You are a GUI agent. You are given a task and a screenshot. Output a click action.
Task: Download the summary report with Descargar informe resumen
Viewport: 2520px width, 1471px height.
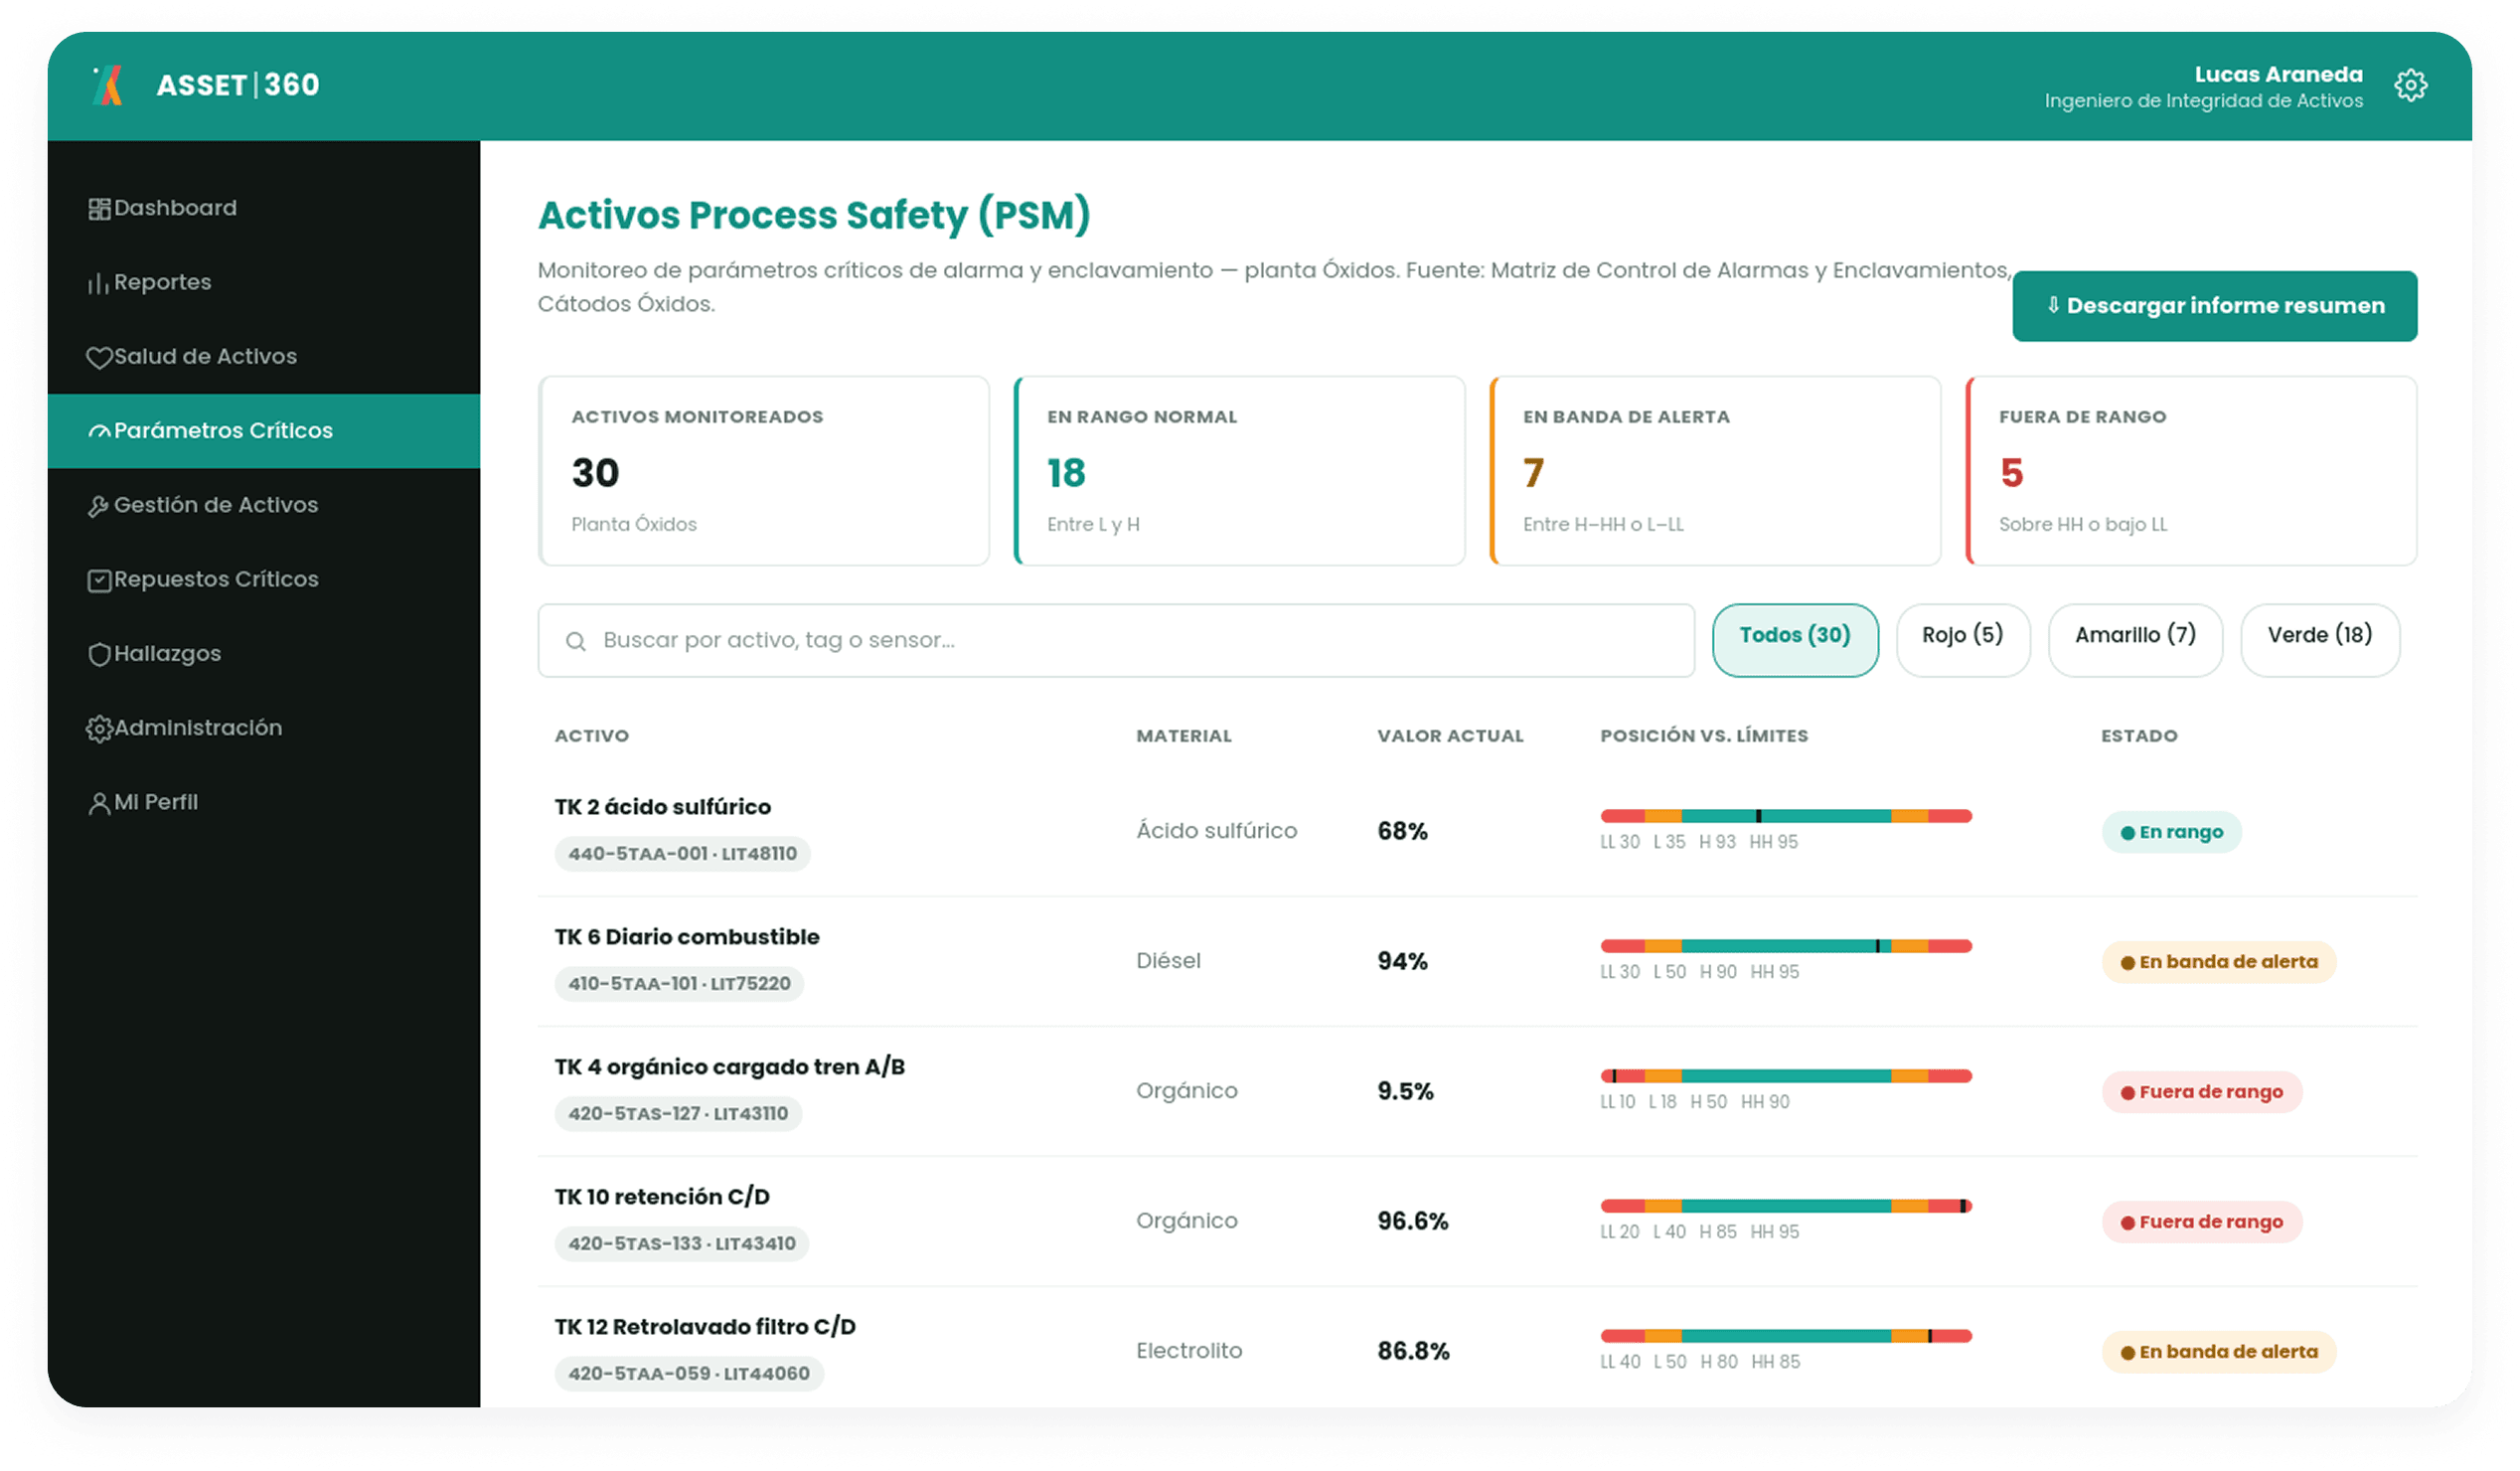click(x=2214, y=306)
